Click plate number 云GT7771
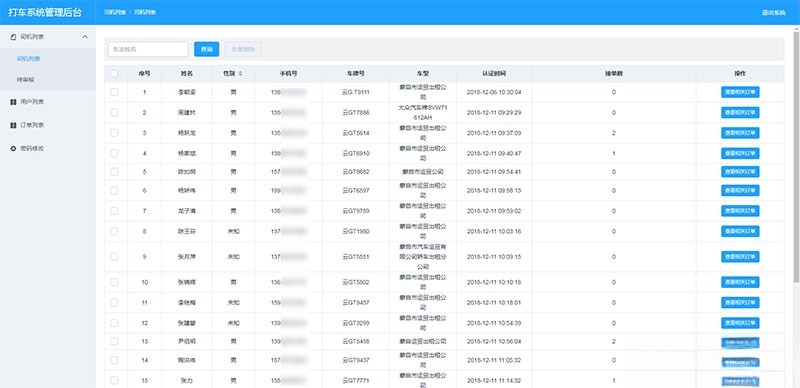 click(x=356, y=380)
